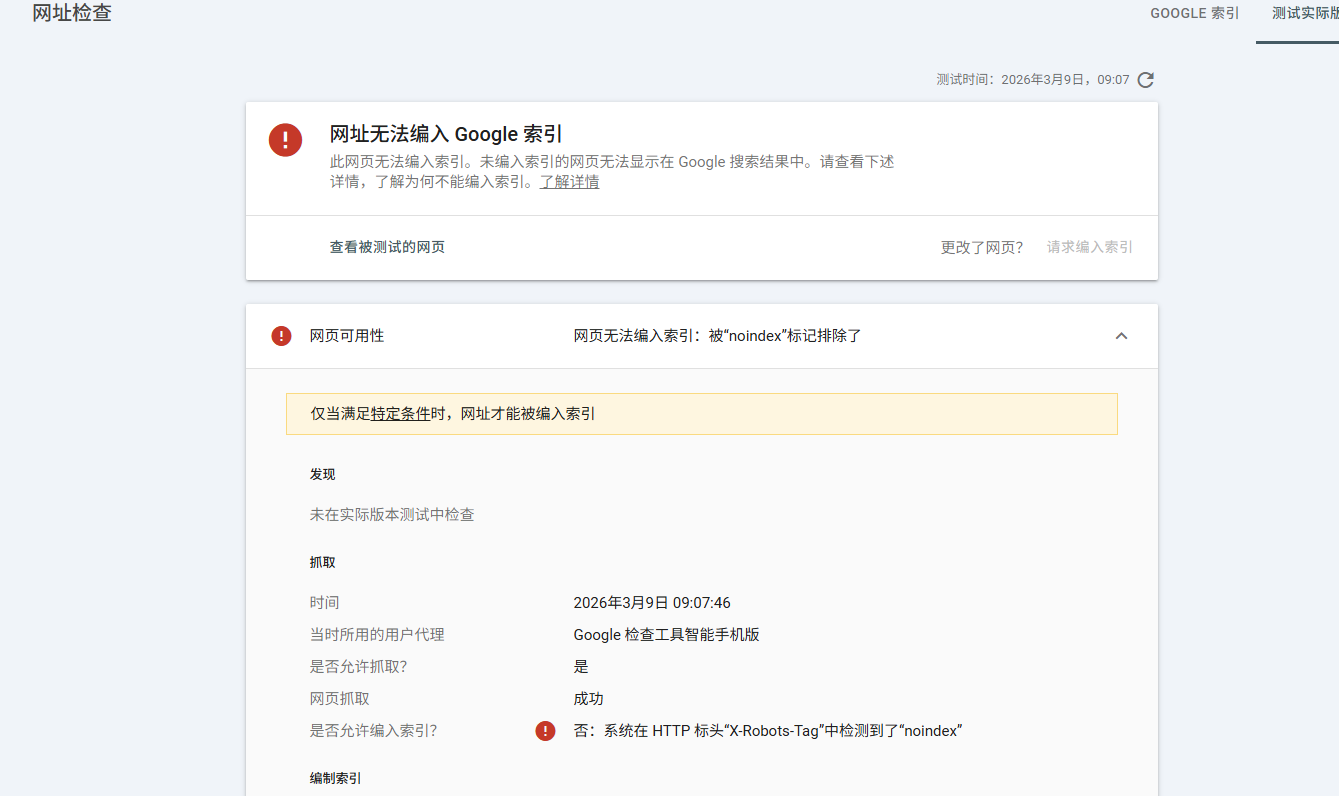
Task: Click the status text mentioning “noindex”标记排除了
Action: [717, 336]
